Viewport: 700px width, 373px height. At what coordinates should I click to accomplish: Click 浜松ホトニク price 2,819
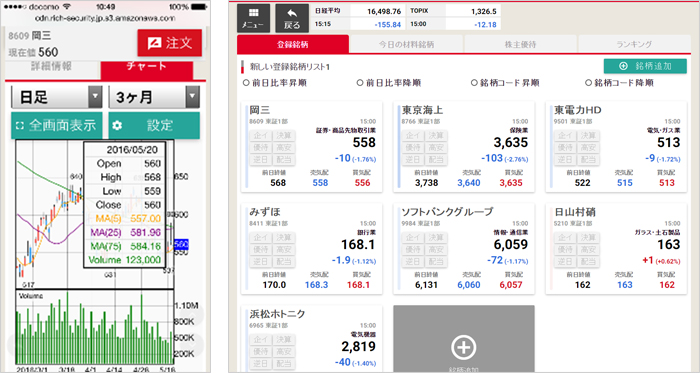pos(358,347)
